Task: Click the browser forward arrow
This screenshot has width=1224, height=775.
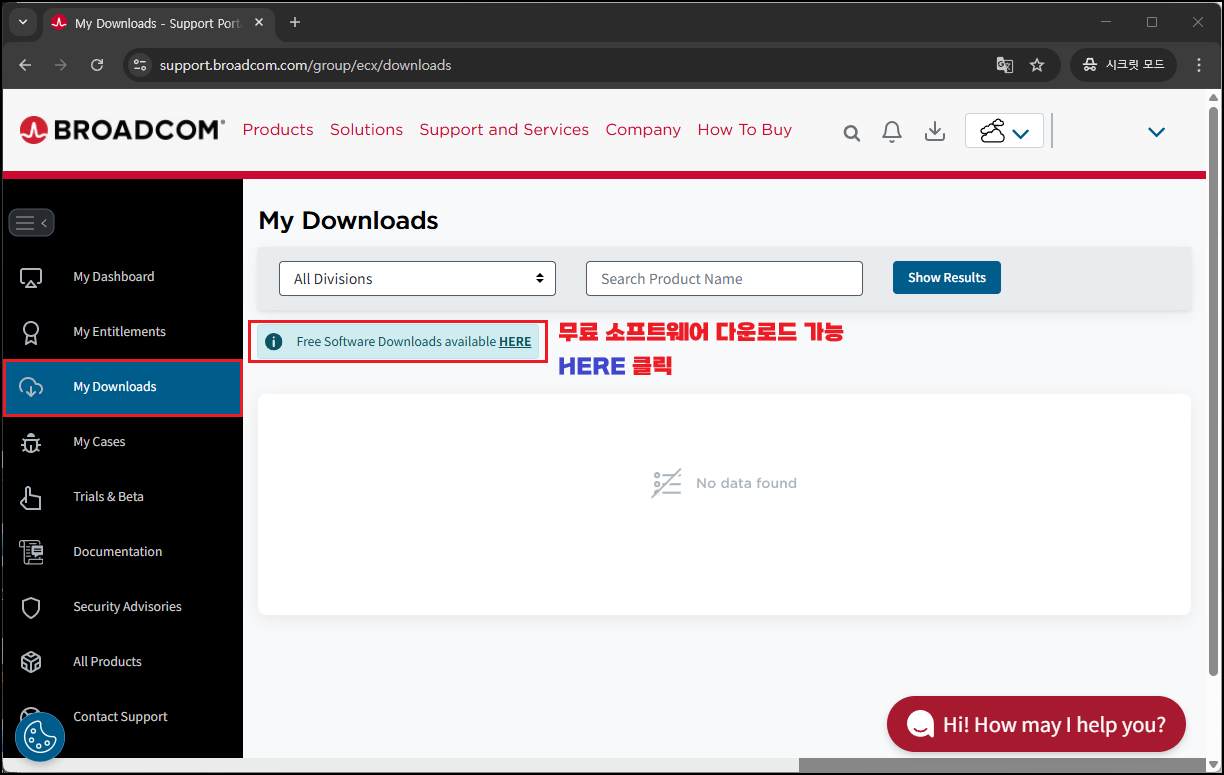Action: (x=61, y=65)
